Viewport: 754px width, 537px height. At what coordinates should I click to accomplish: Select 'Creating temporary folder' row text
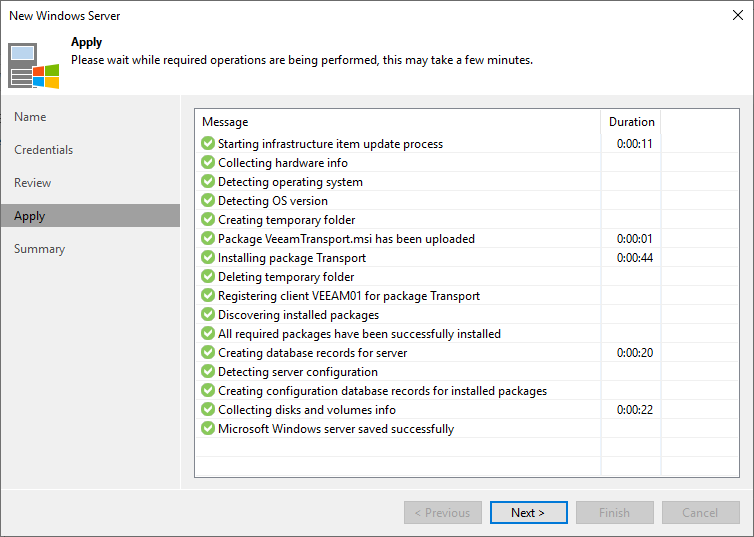[x=287, y=220]
